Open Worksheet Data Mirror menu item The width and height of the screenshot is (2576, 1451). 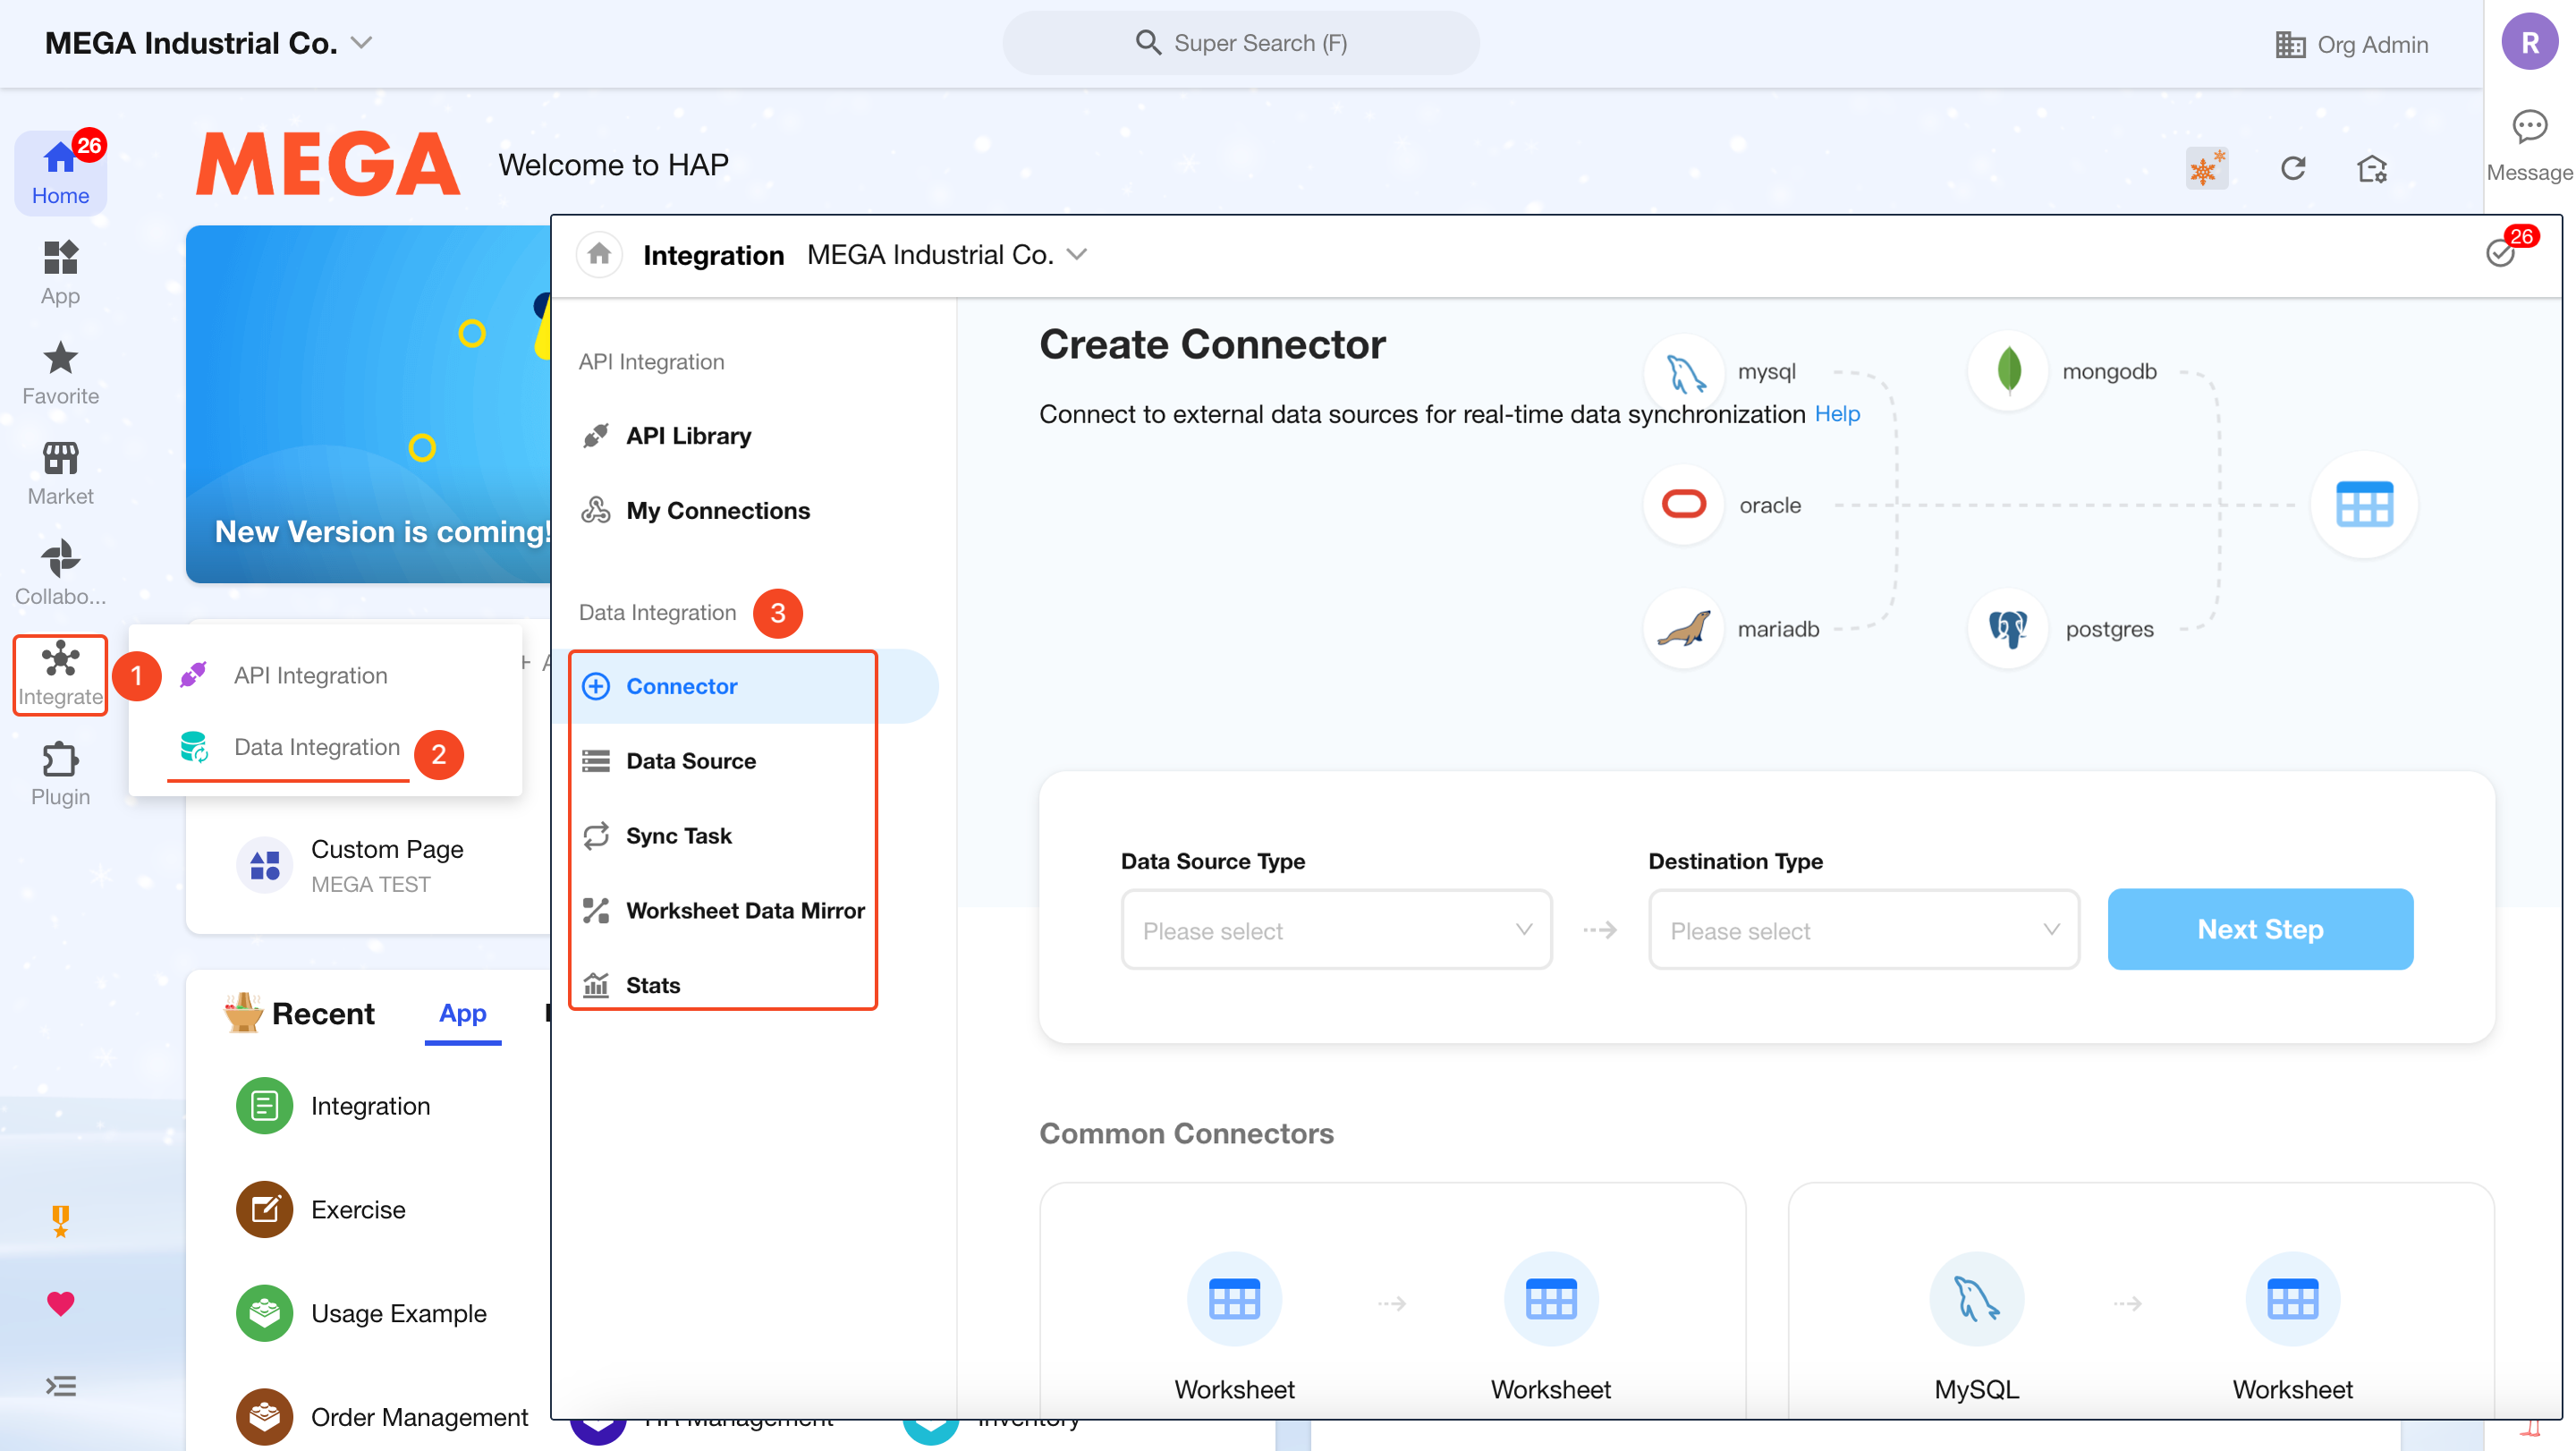[744, 910]
